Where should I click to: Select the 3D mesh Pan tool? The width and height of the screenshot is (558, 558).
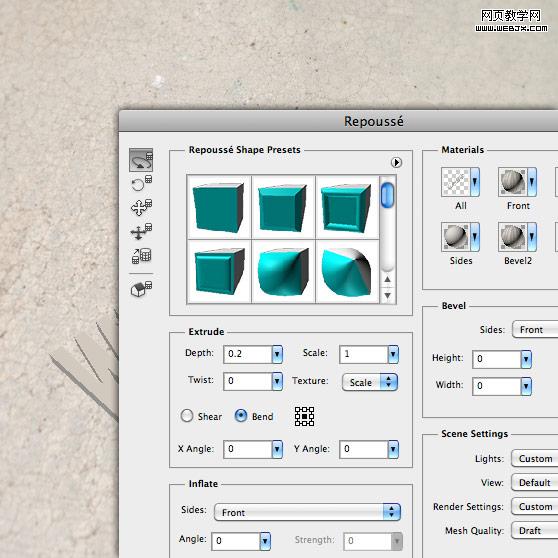coord(141,207)
